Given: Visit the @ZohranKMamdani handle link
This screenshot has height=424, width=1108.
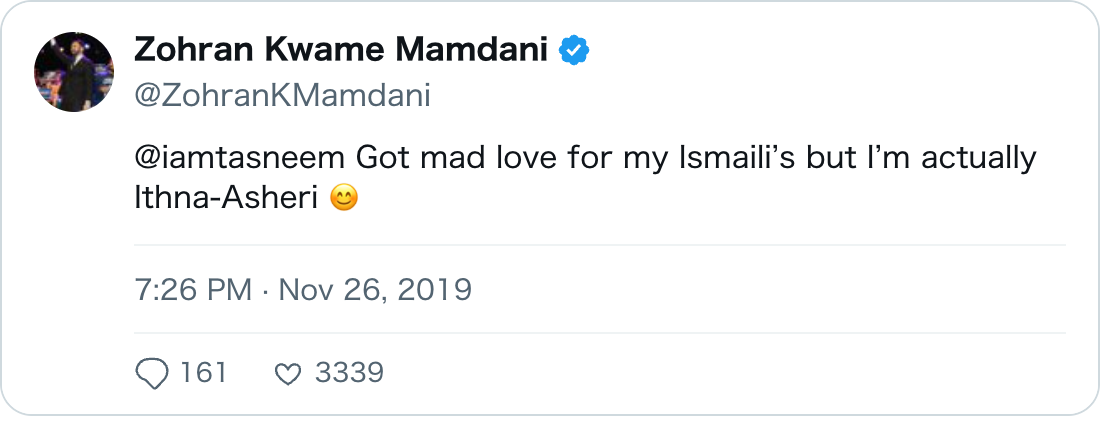Looking at the screenshot, I should 282,95.
